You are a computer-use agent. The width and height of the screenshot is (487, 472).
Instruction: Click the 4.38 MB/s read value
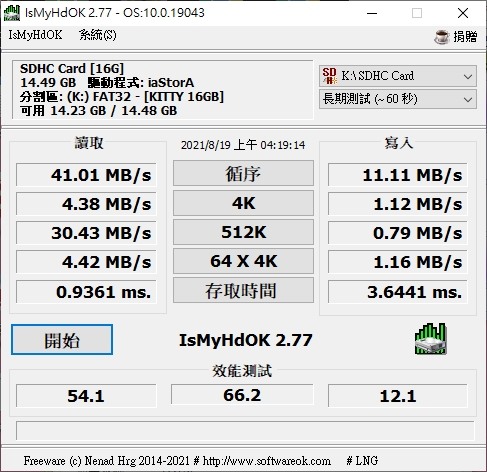tap(86, 204)
